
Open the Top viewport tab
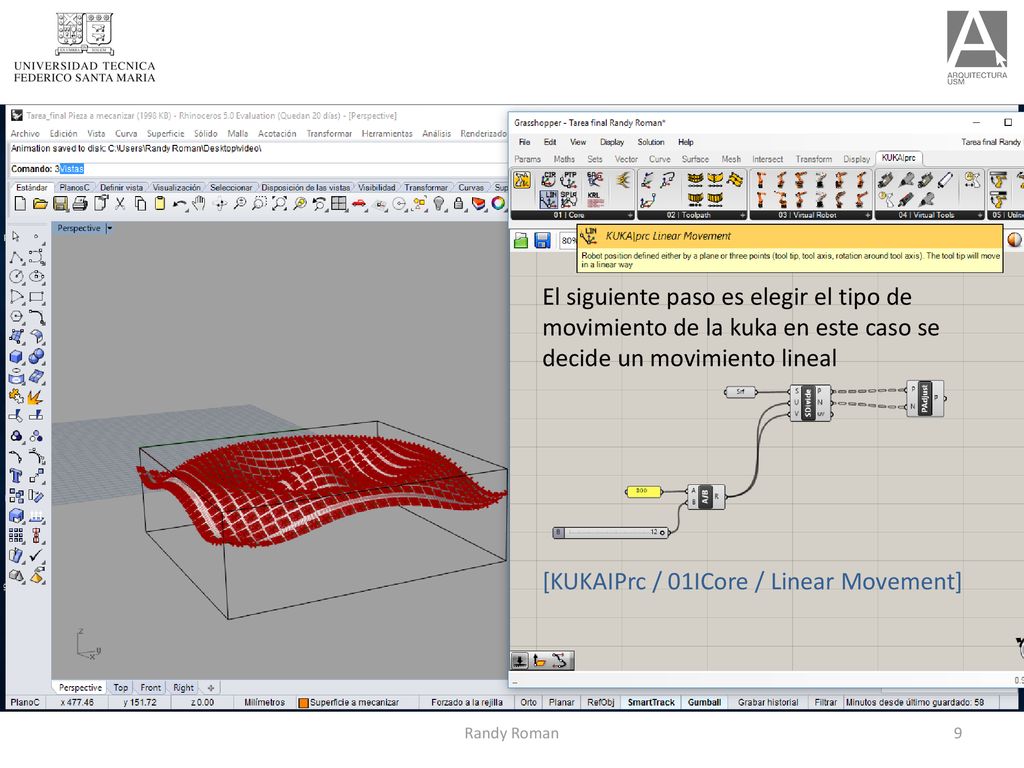[121, 688]
